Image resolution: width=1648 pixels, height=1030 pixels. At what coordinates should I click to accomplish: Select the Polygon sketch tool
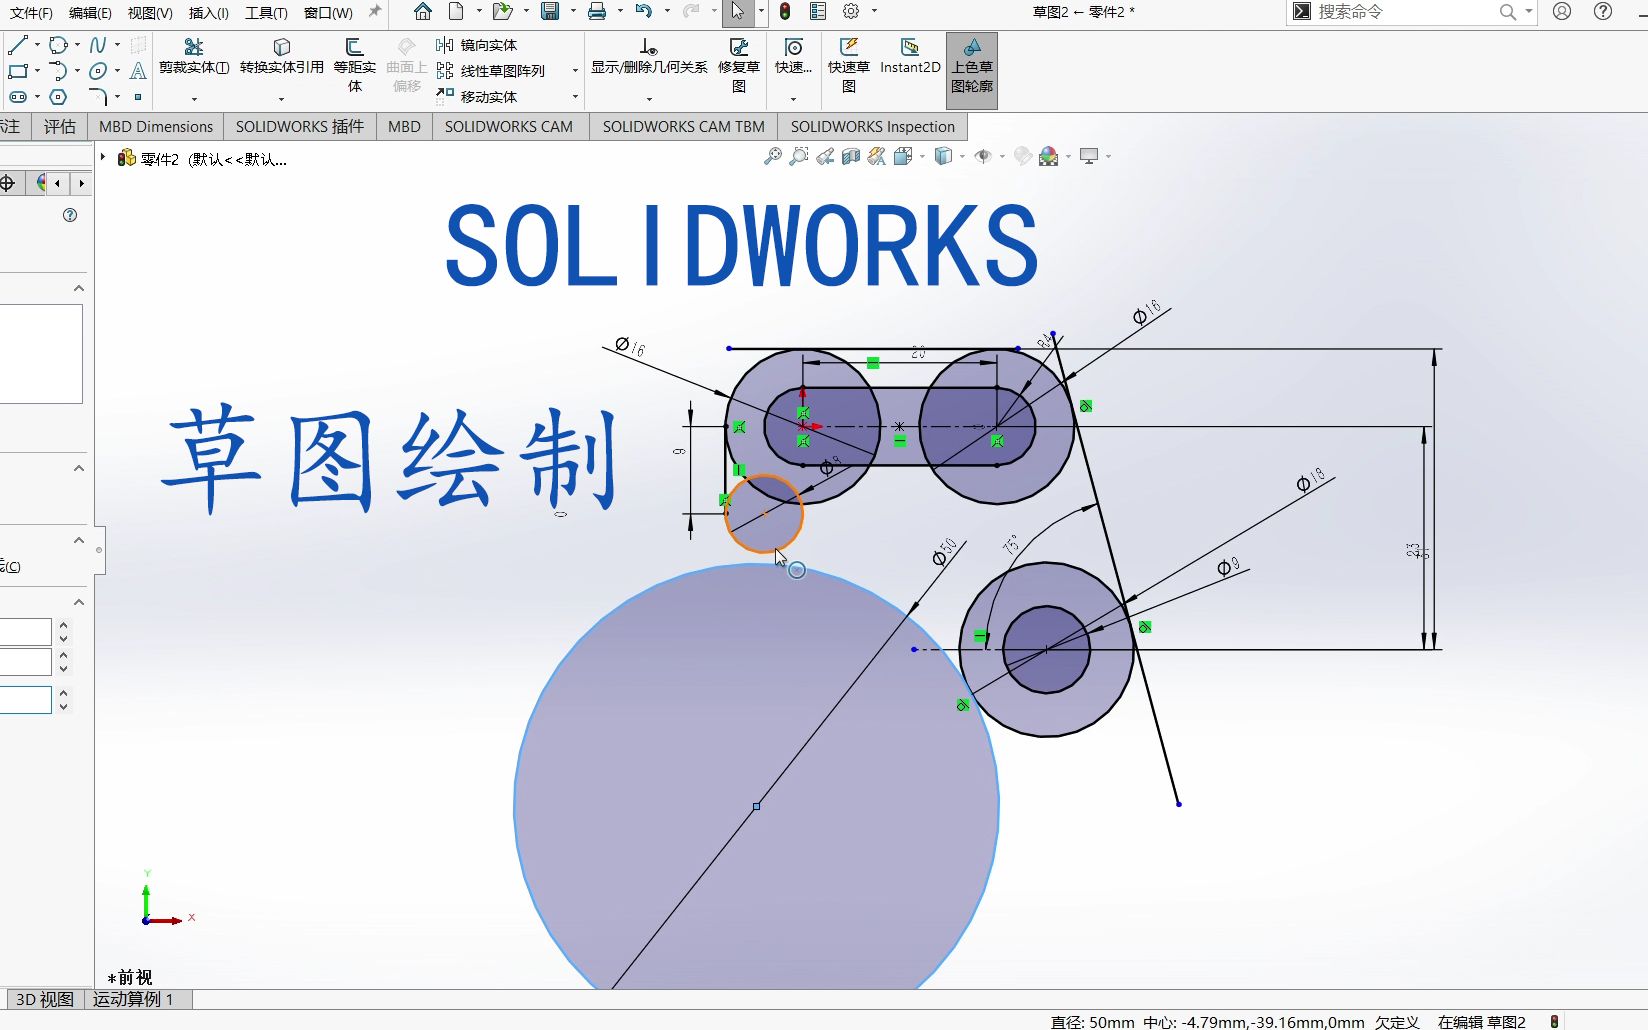pyautogui.click(x=58, y=97)
